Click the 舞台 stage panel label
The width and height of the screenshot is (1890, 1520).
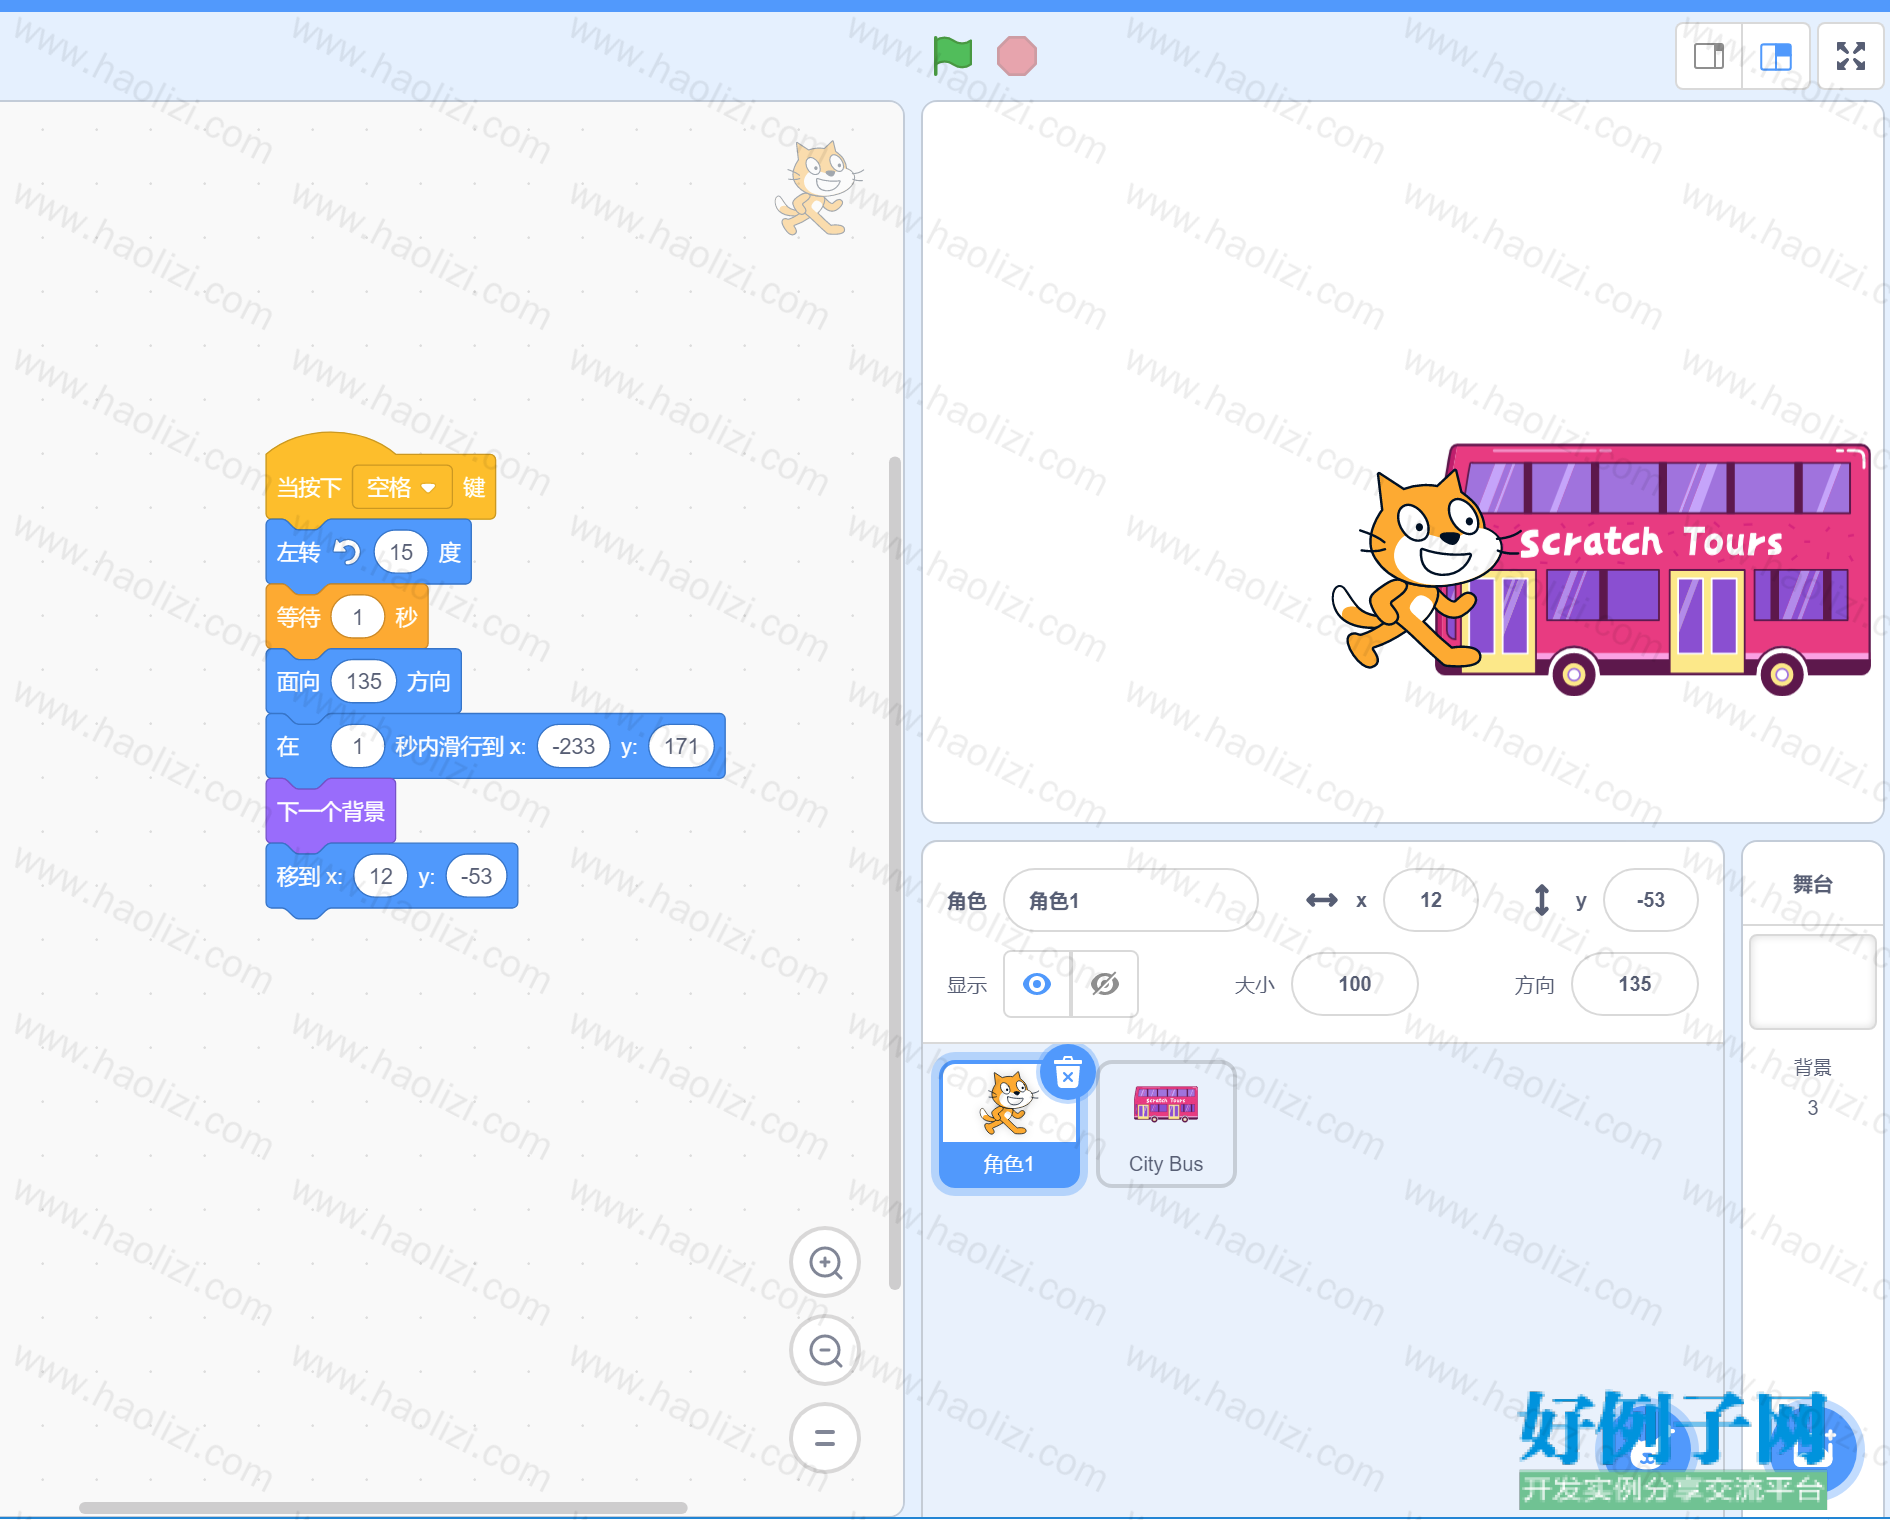tap(1812, 884)
